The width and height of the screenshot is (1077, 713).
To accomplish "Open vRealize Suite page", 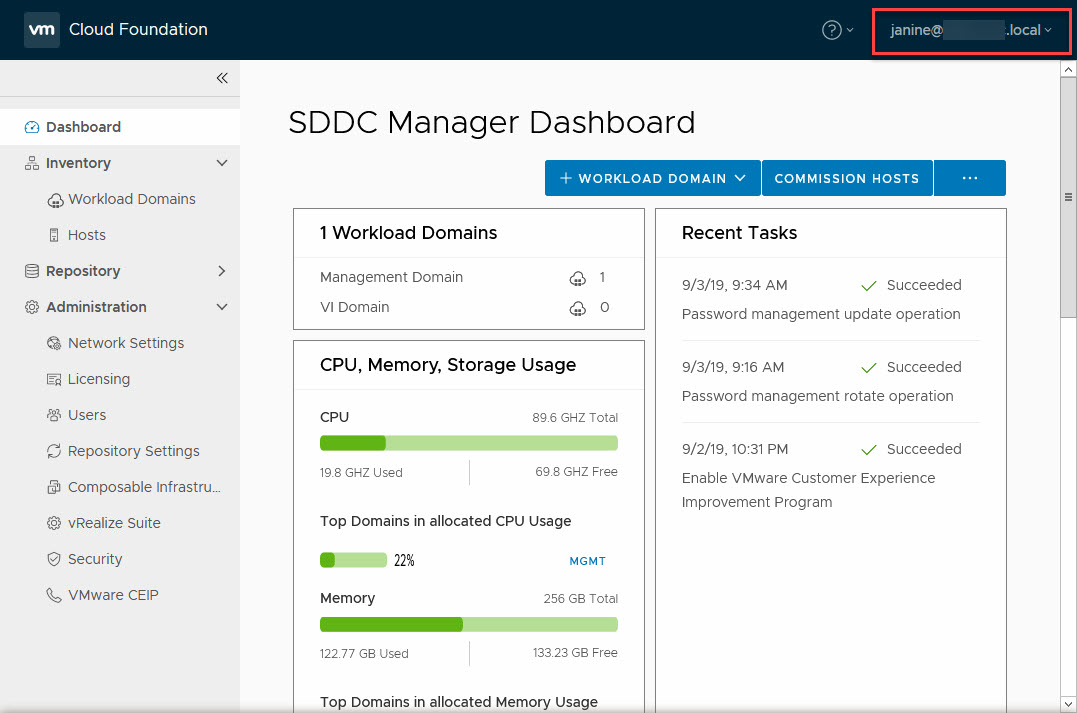I will click(x=114, y=523).
